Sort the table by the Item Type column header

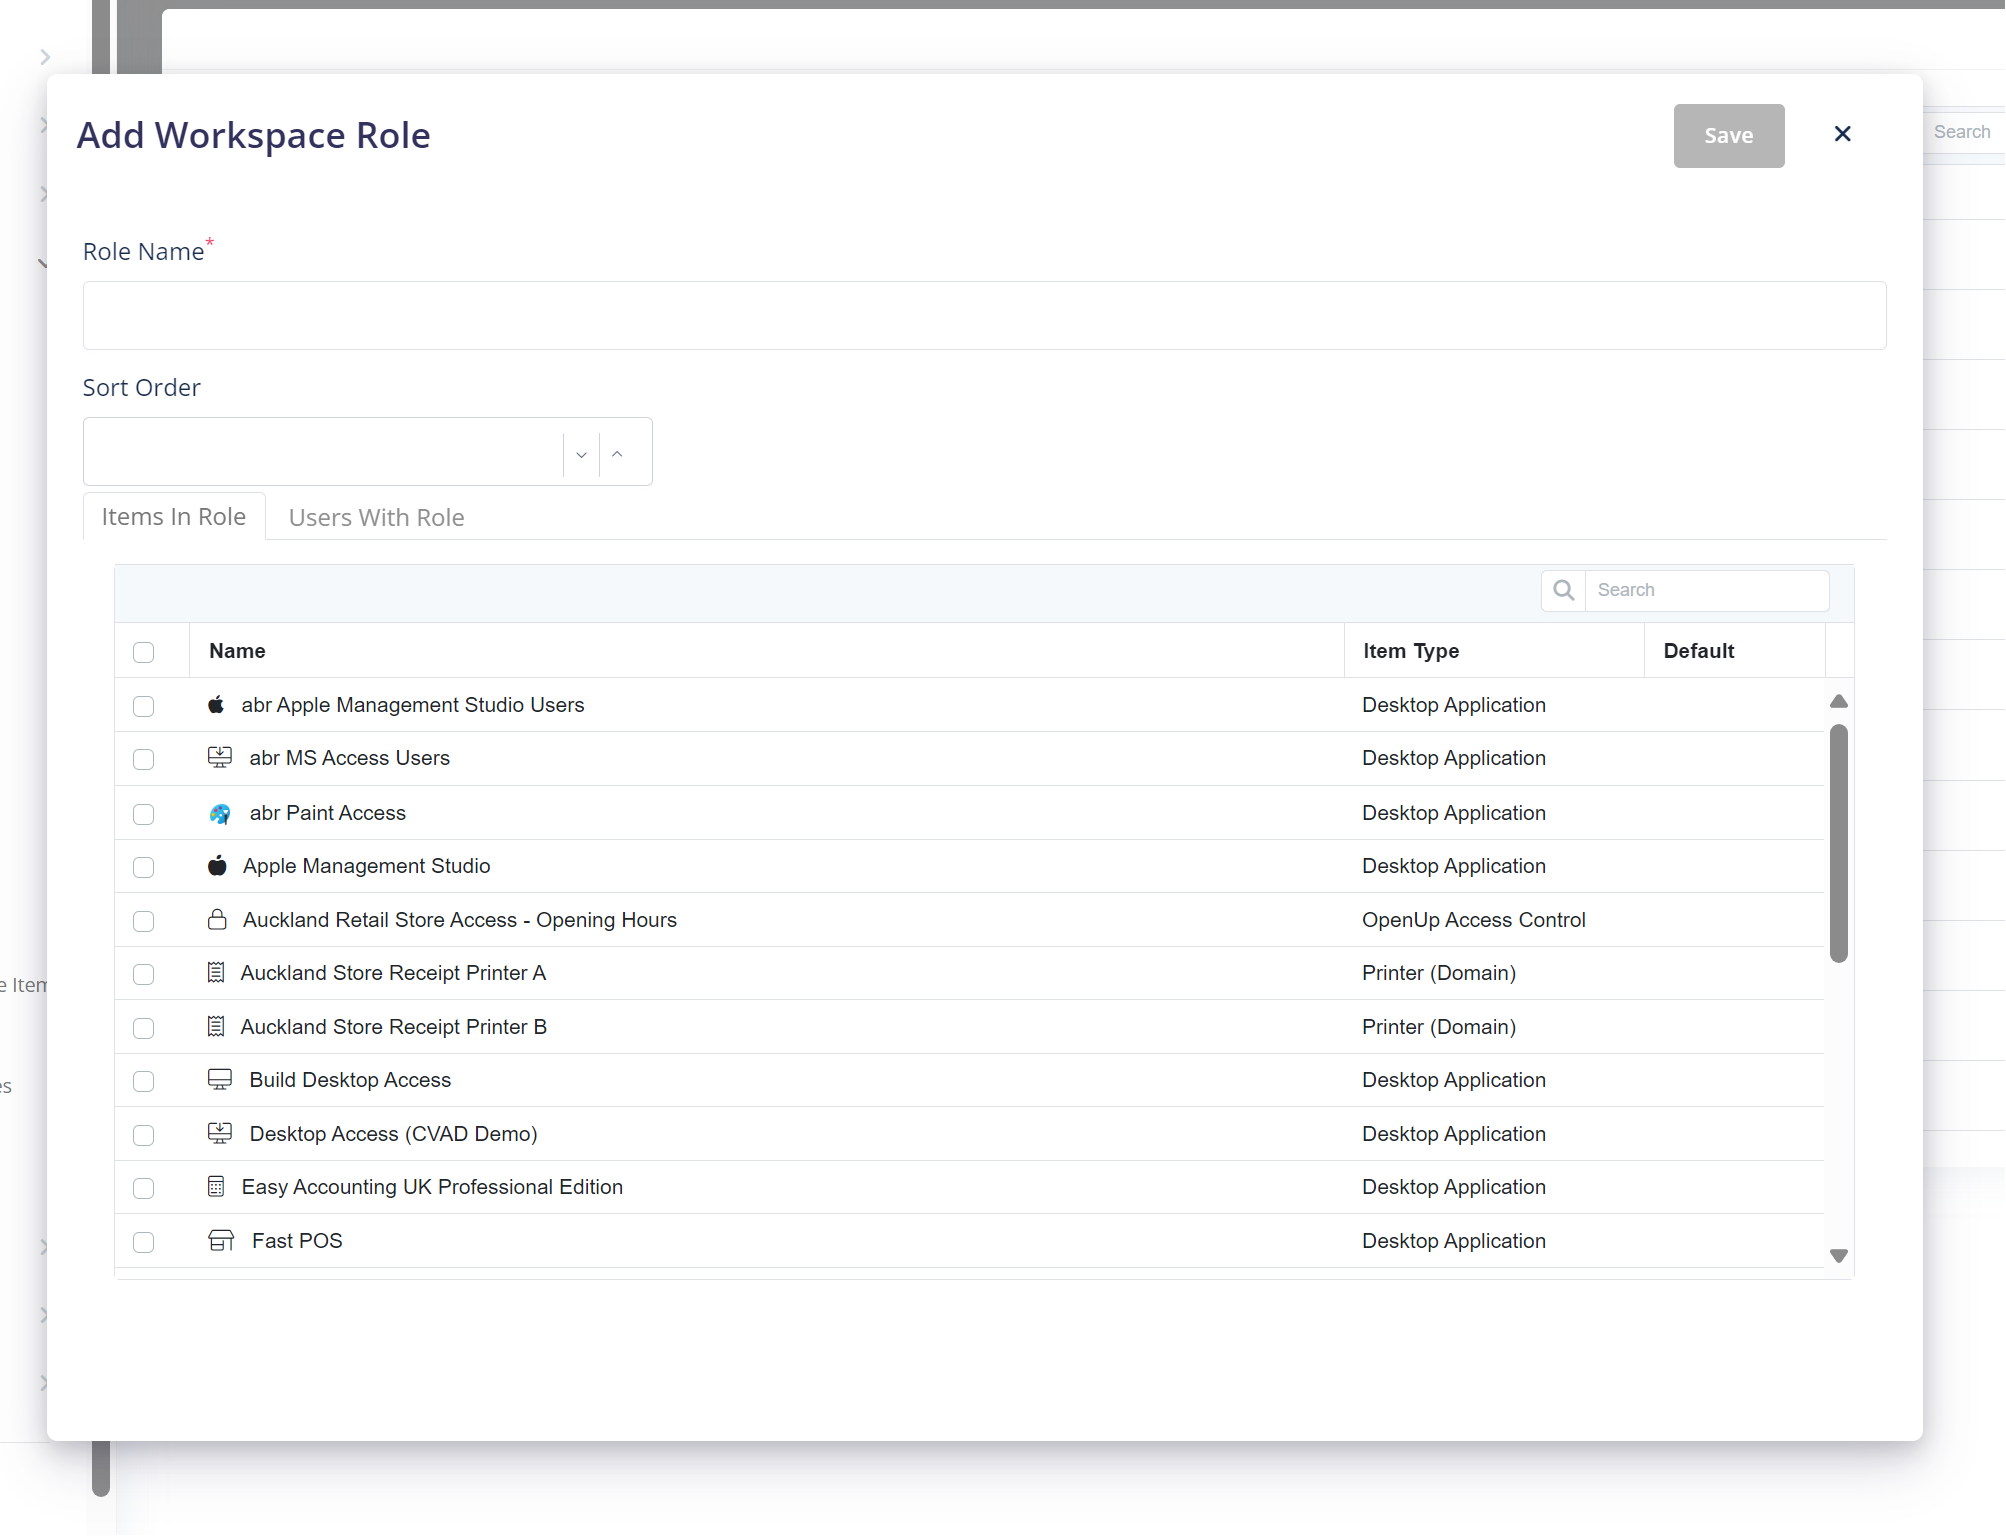[x=1410, y=651]
